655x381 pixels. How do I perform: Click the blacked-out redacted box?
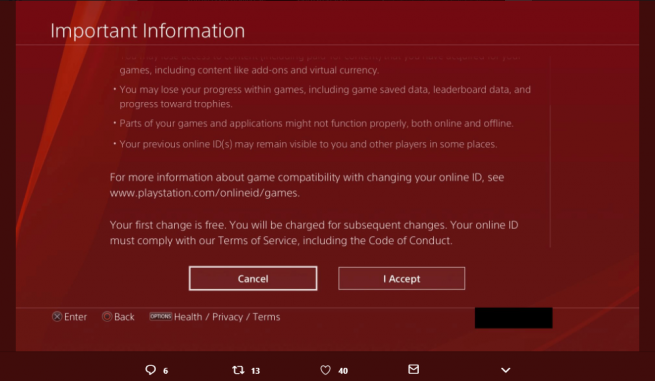point(513,318)
